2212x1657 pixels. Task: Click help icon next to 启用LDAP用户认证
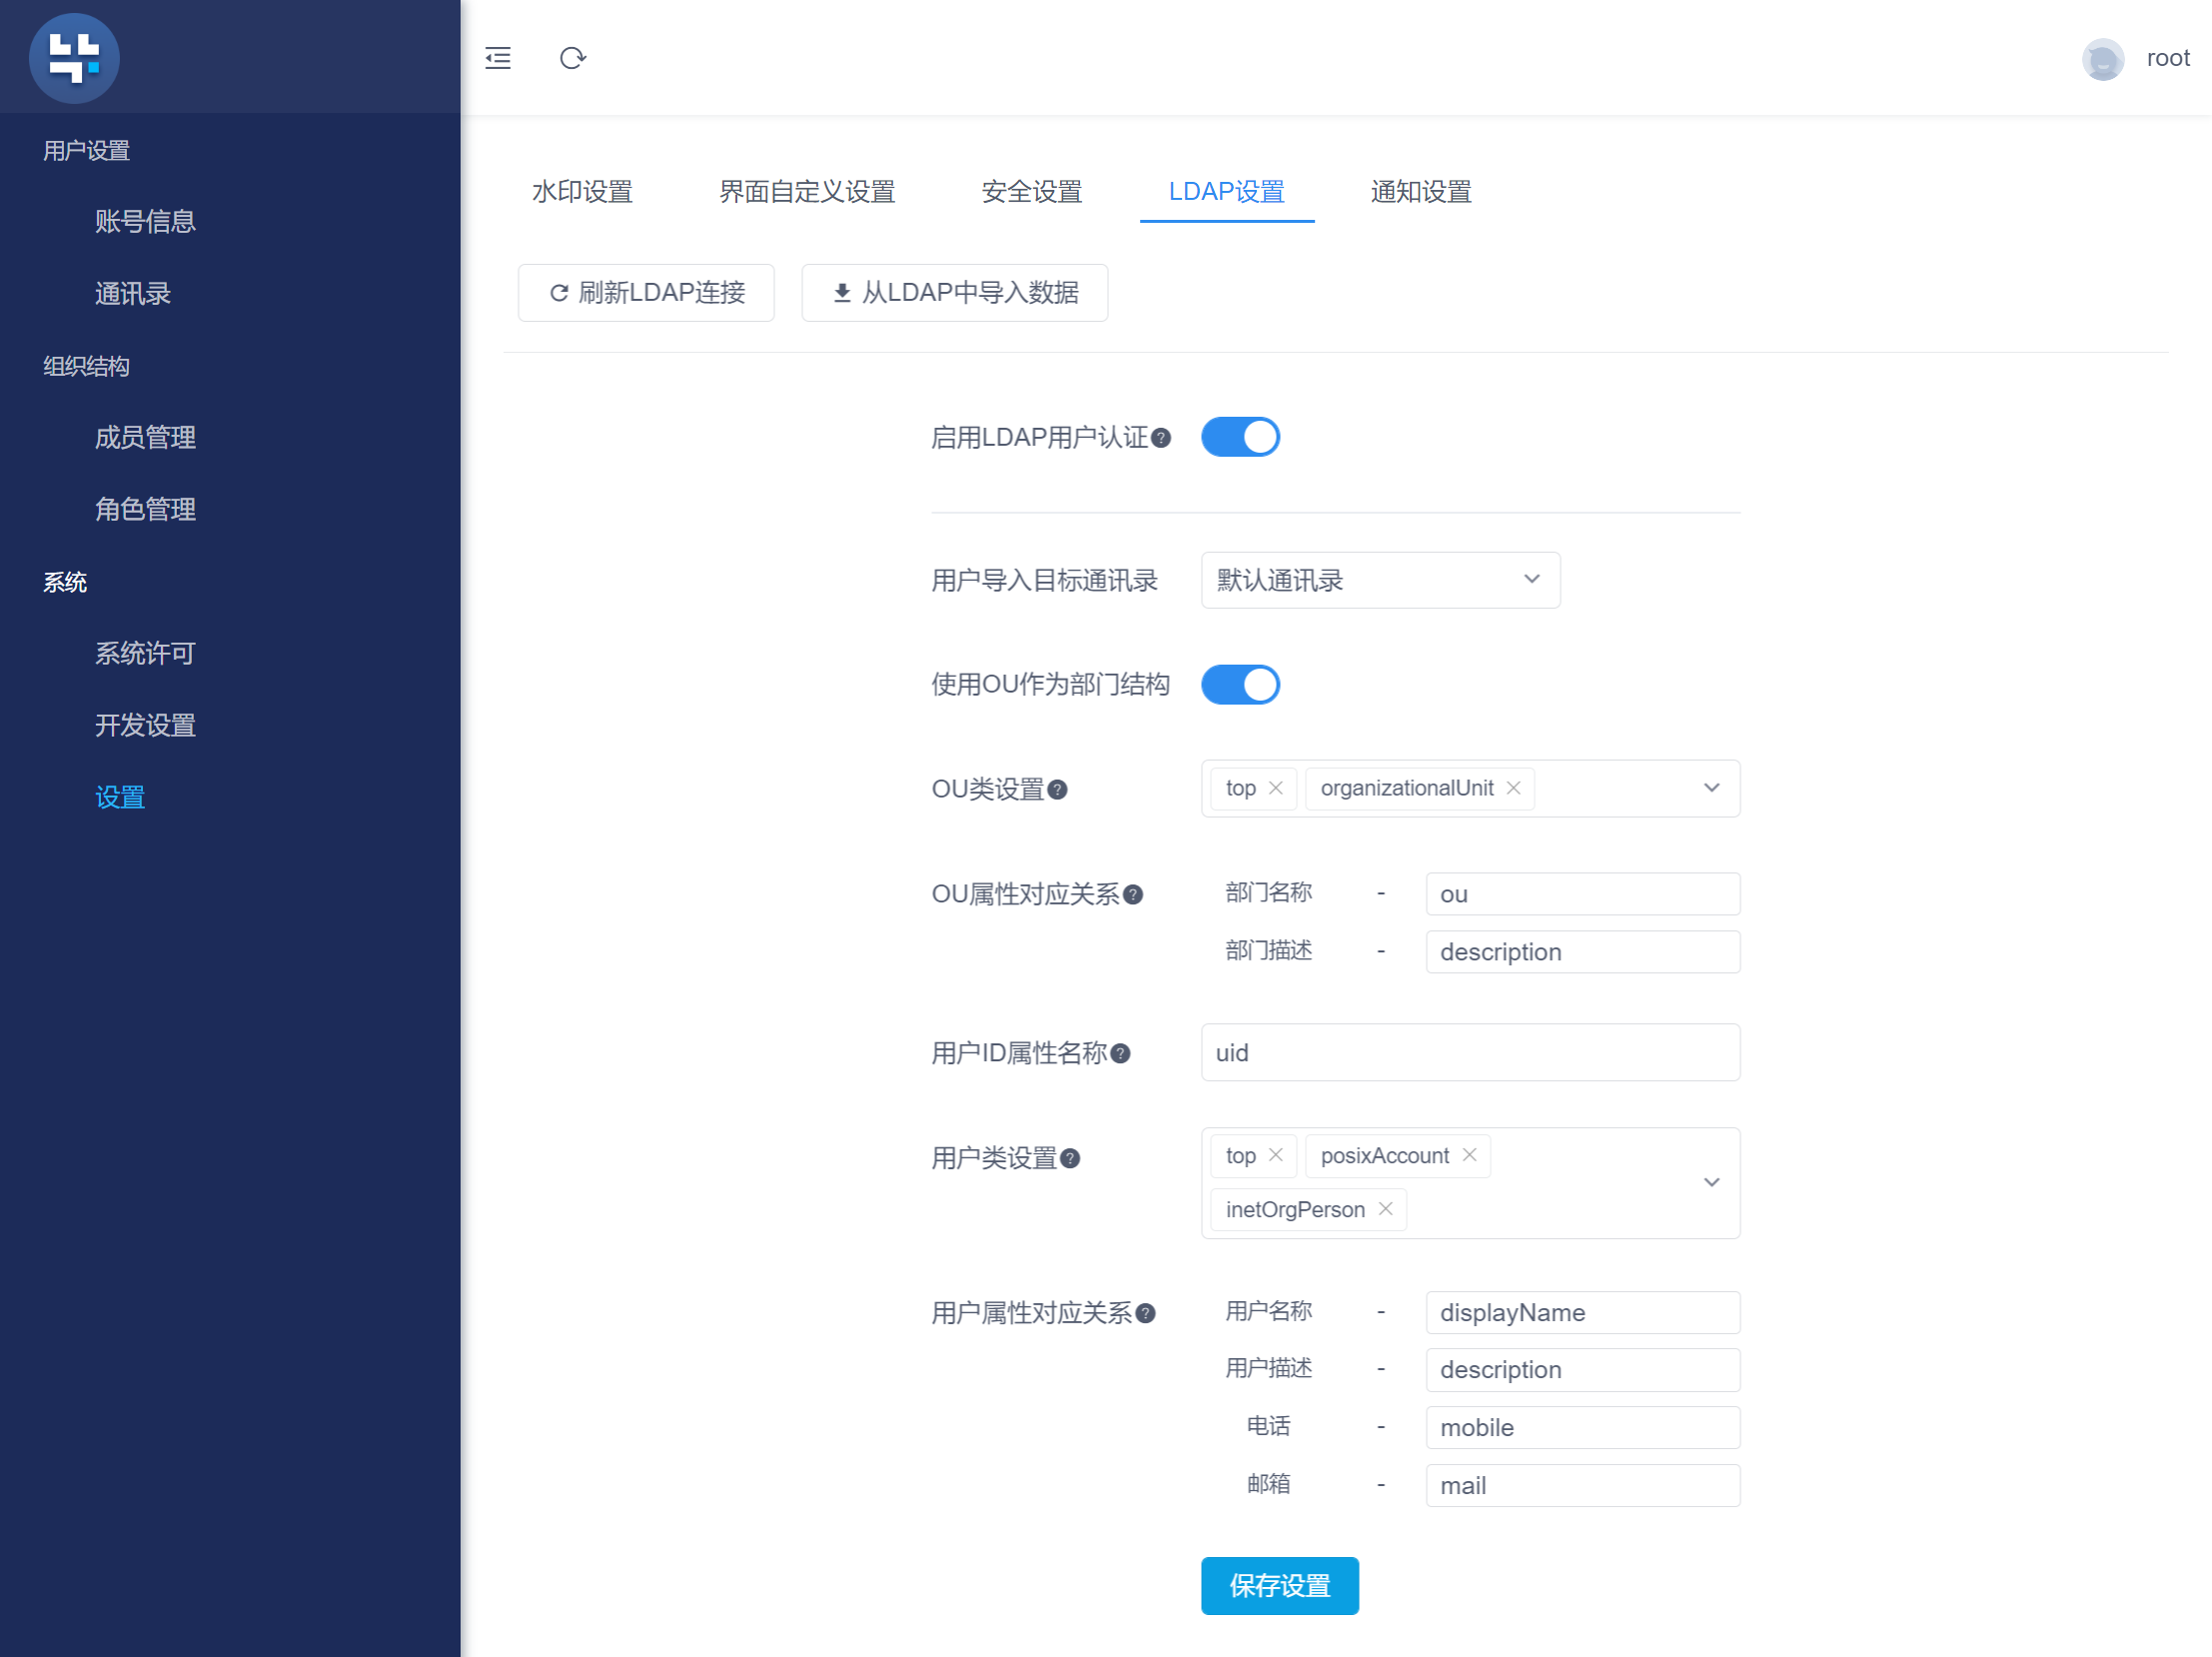[x=1161, y=438]
